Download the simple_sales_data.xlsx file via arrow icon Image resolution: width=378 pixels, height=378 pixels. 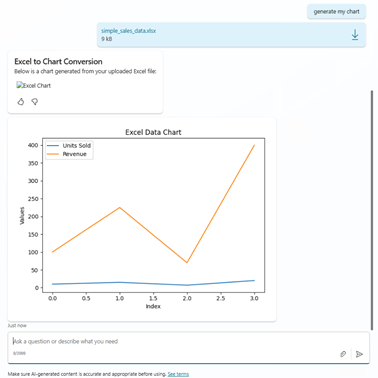(x=355, y=35)
